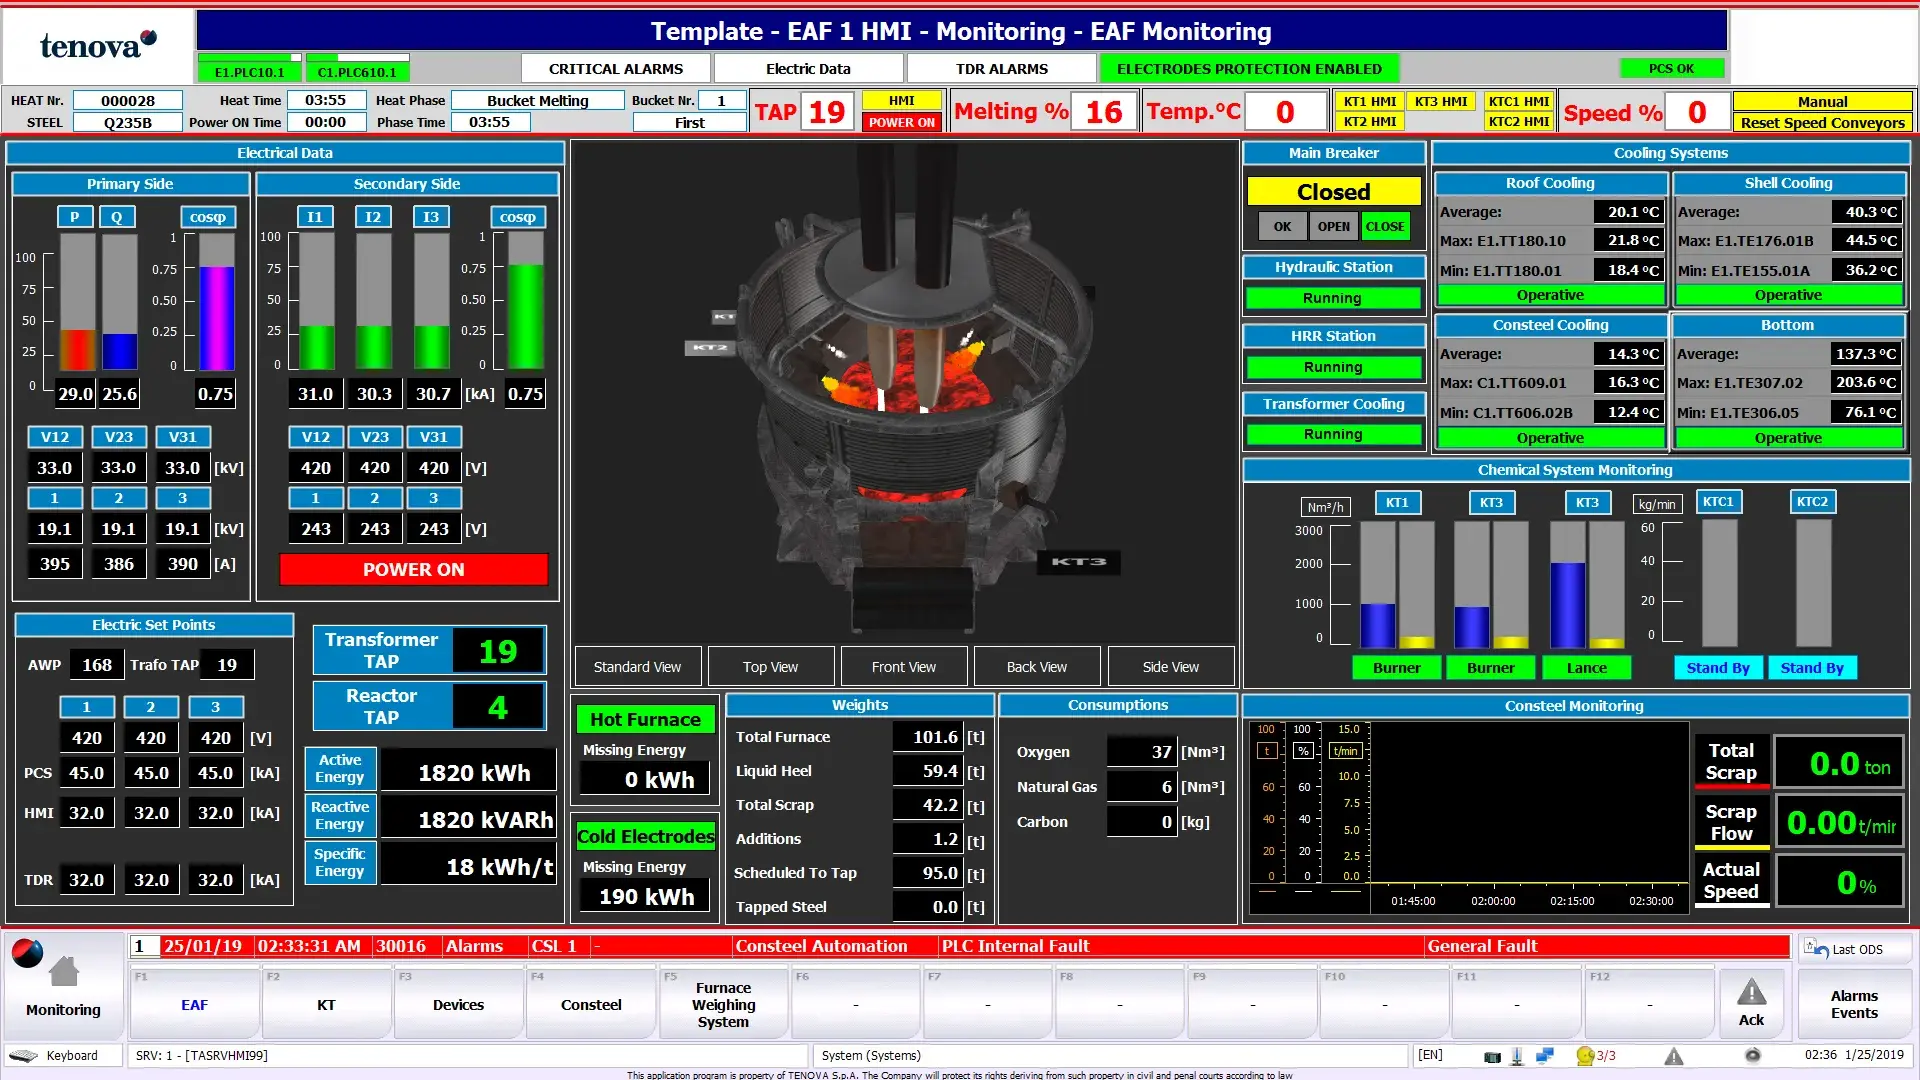Click the CRITICAL ALARMS button

coord(616,69)
